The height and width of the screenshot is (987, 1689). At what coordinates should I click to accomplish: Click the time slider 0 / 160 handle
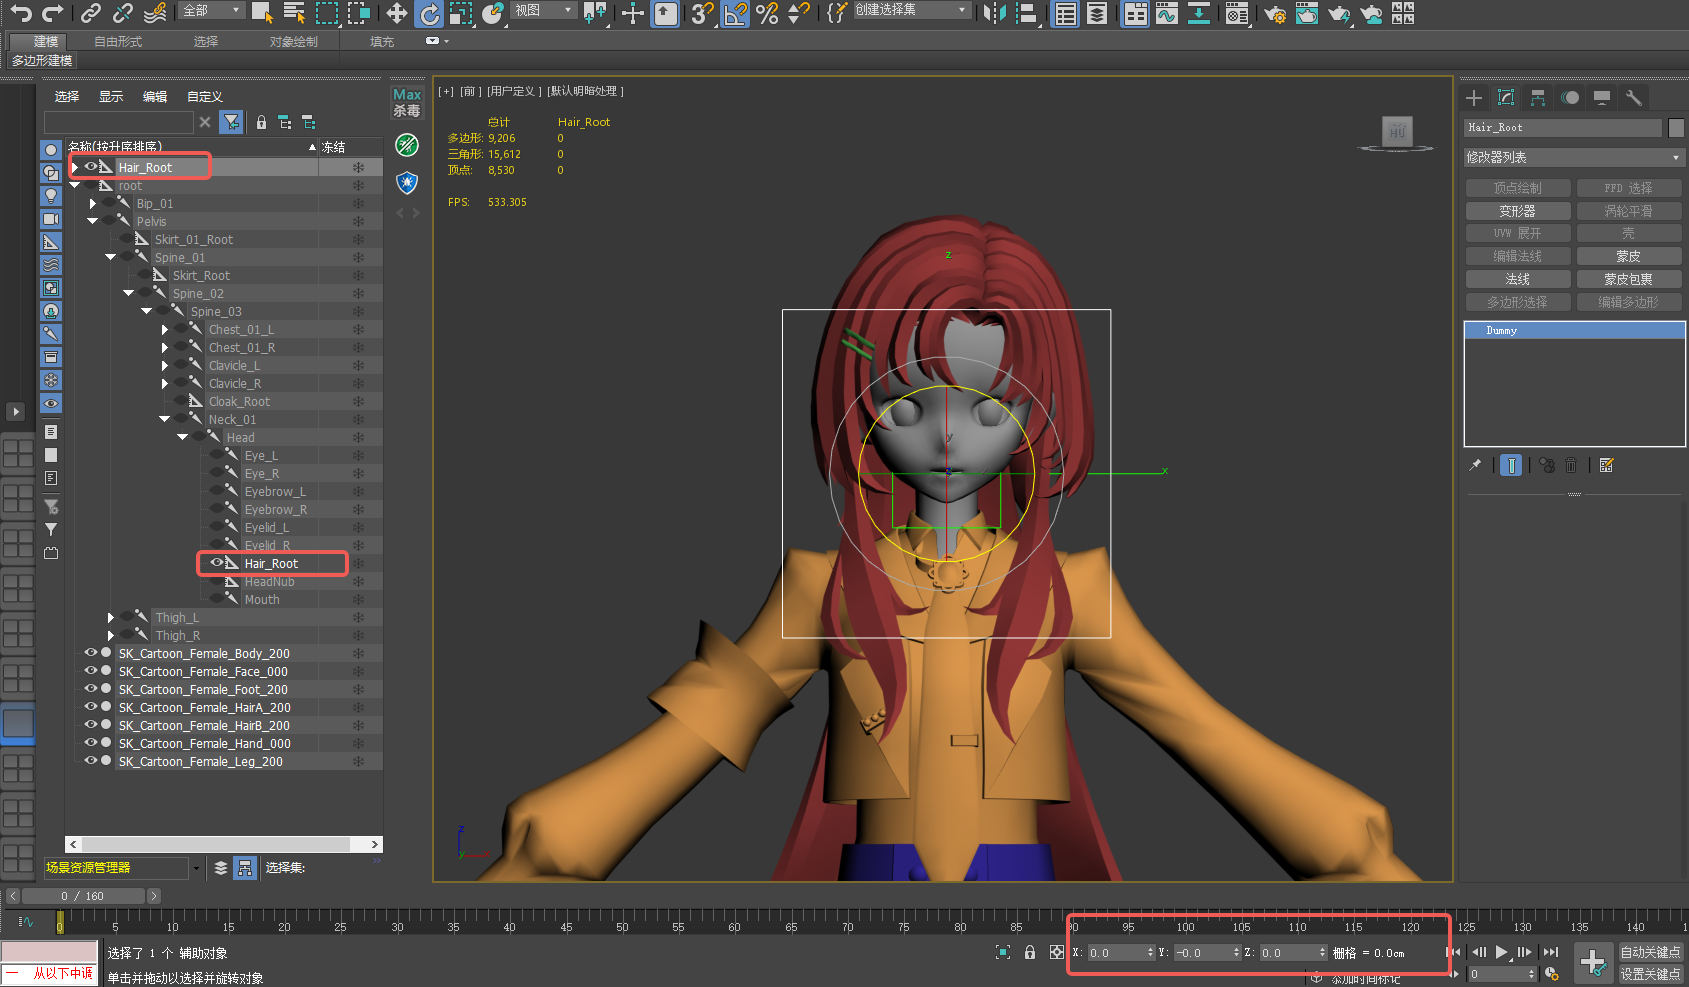(83, 896)
